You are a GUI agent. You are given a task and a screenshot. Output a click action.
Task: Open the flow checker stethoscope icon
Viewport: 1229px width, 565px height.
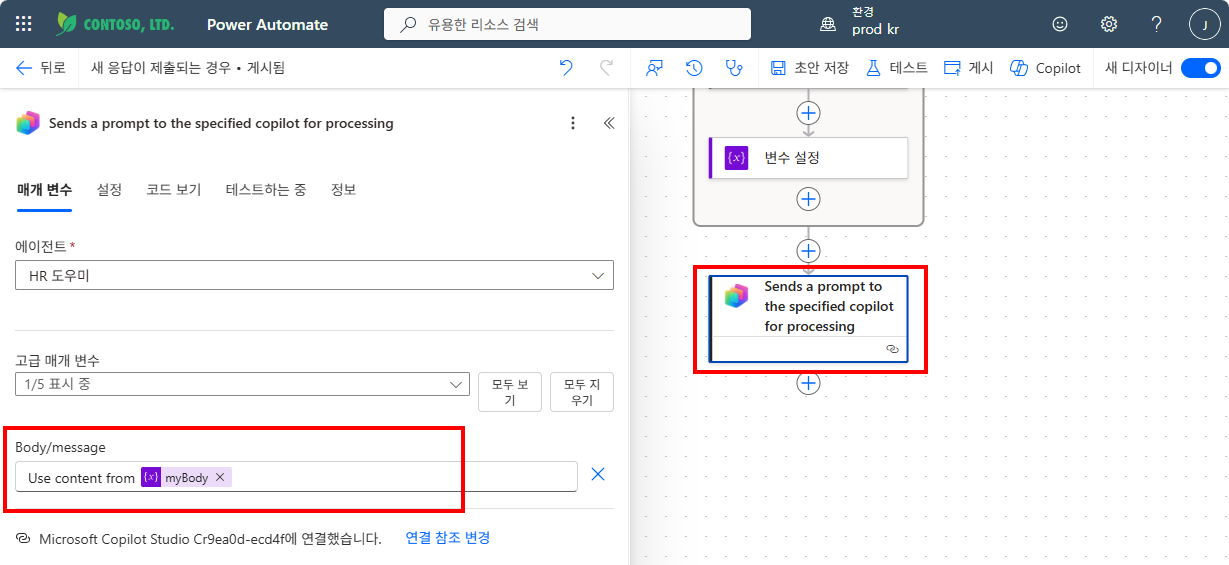tap(734, 68)
